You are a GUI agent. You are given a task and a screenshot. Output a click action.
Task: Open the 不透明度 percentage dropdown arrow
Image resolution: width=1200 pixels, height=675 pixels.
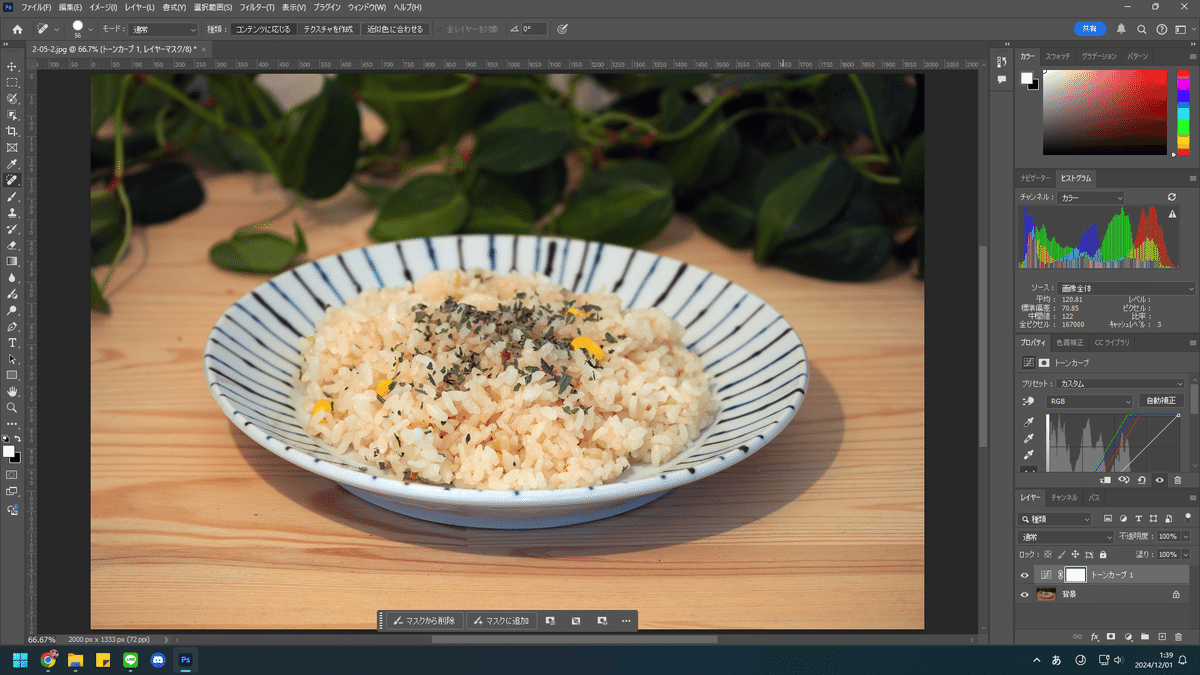click(1186, 537)
